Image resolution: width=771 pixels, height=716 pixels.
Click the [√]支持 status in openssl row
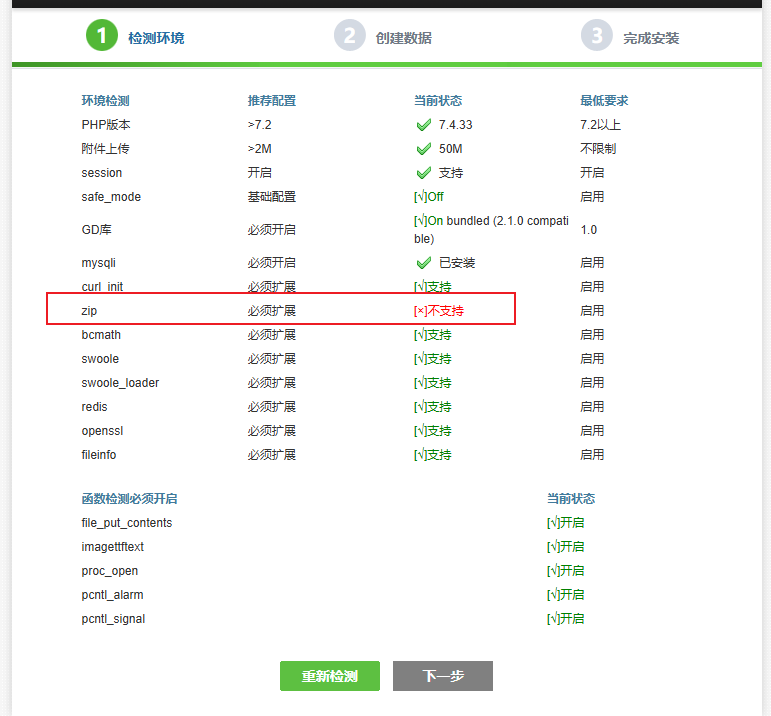[433, 431]
